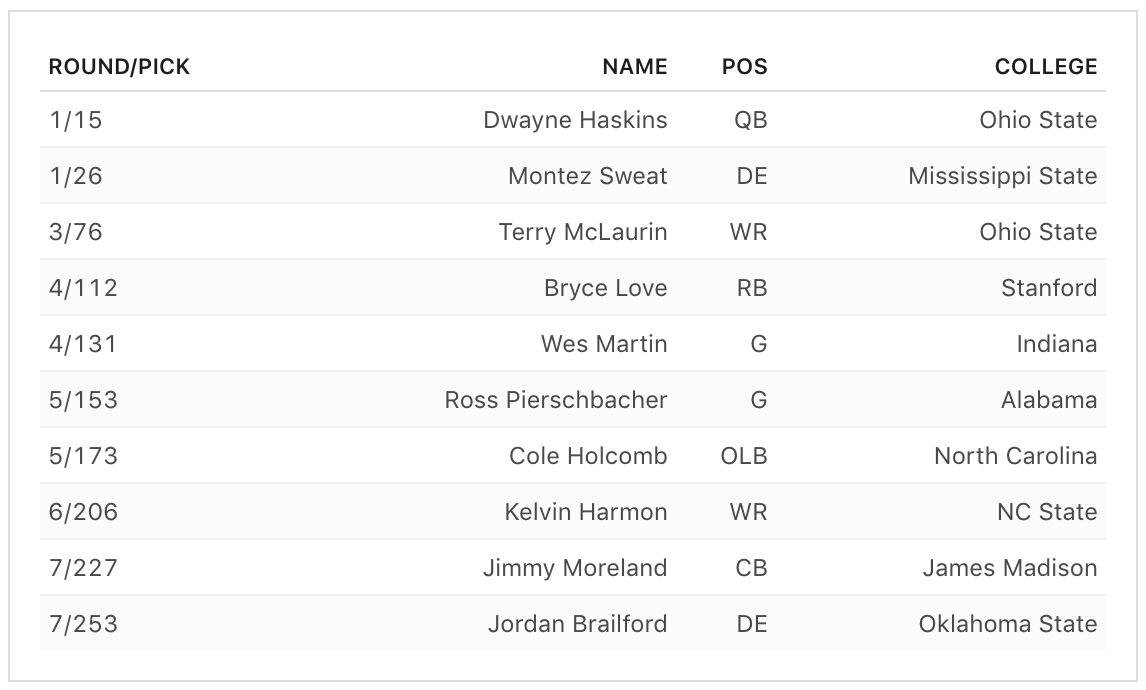Viewport: 1146px width, 690px height.
Task: Click on Montez Sweat's name
Action: [x=587, y=176]
